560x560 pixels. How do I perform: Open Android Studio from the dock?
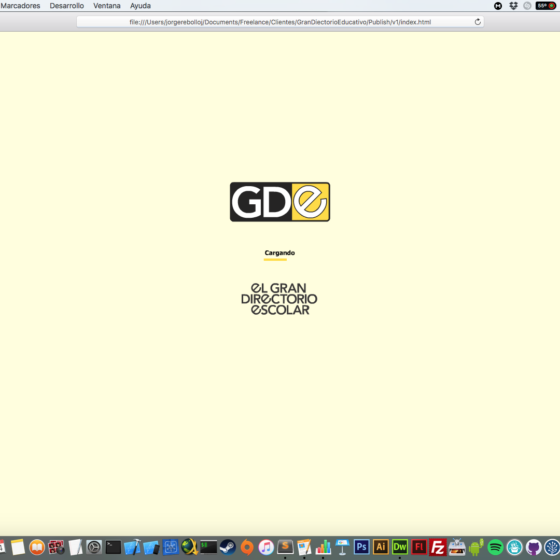point(476,547)
